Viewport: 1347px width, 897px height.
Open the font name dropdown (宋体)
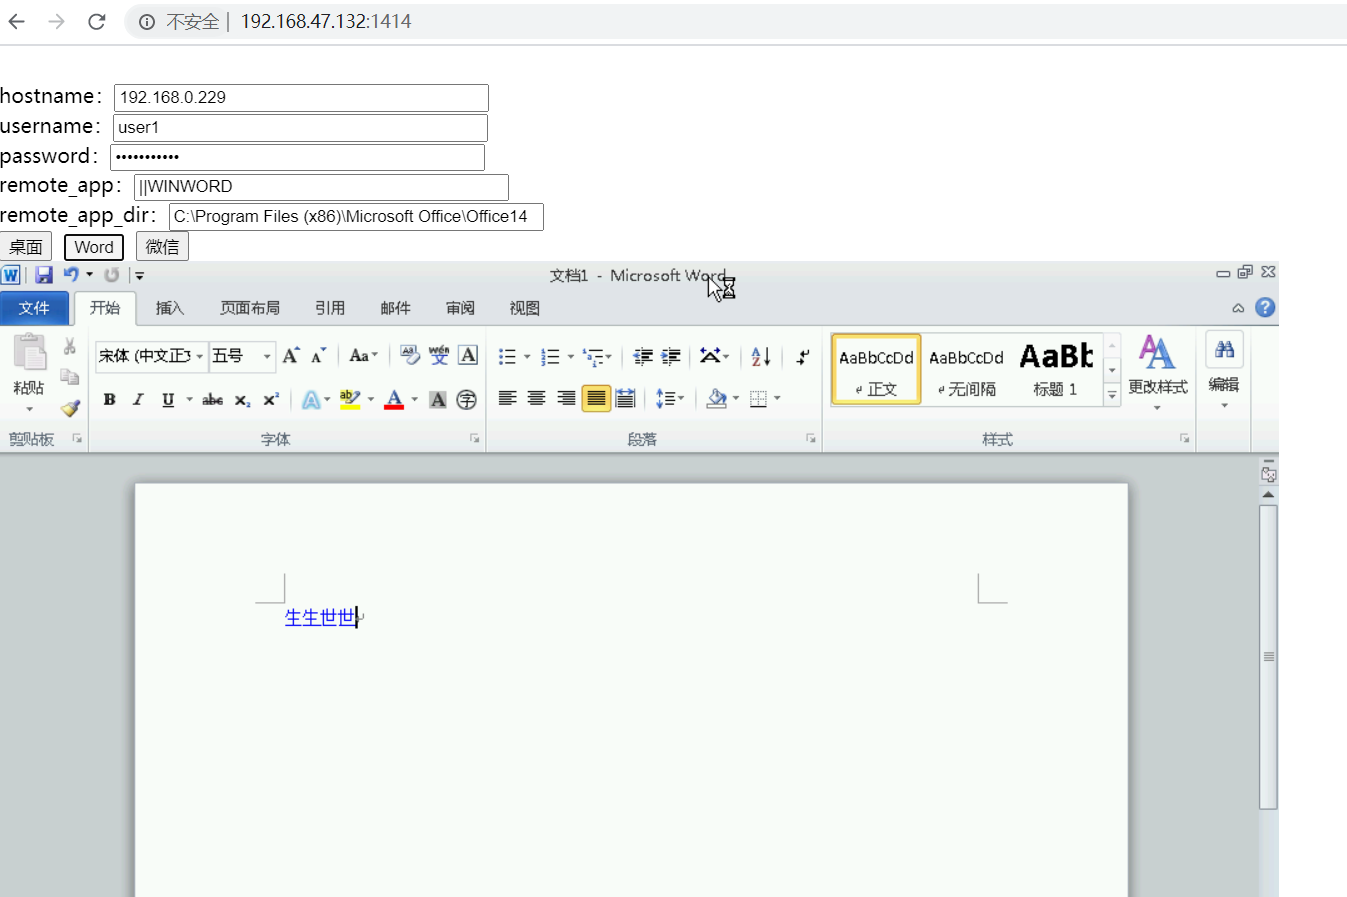(200, 356)
